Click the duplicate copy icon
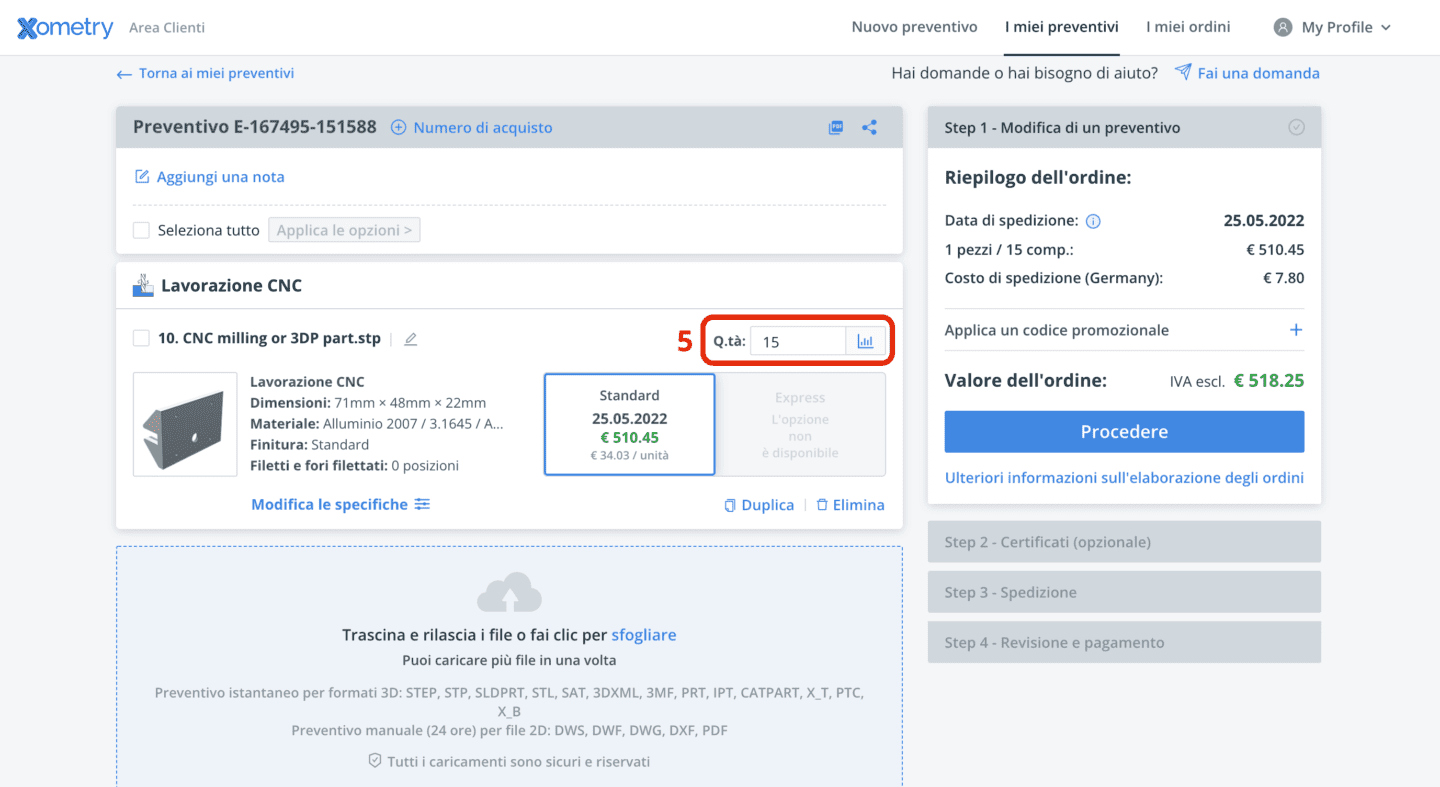 point(730,505)
